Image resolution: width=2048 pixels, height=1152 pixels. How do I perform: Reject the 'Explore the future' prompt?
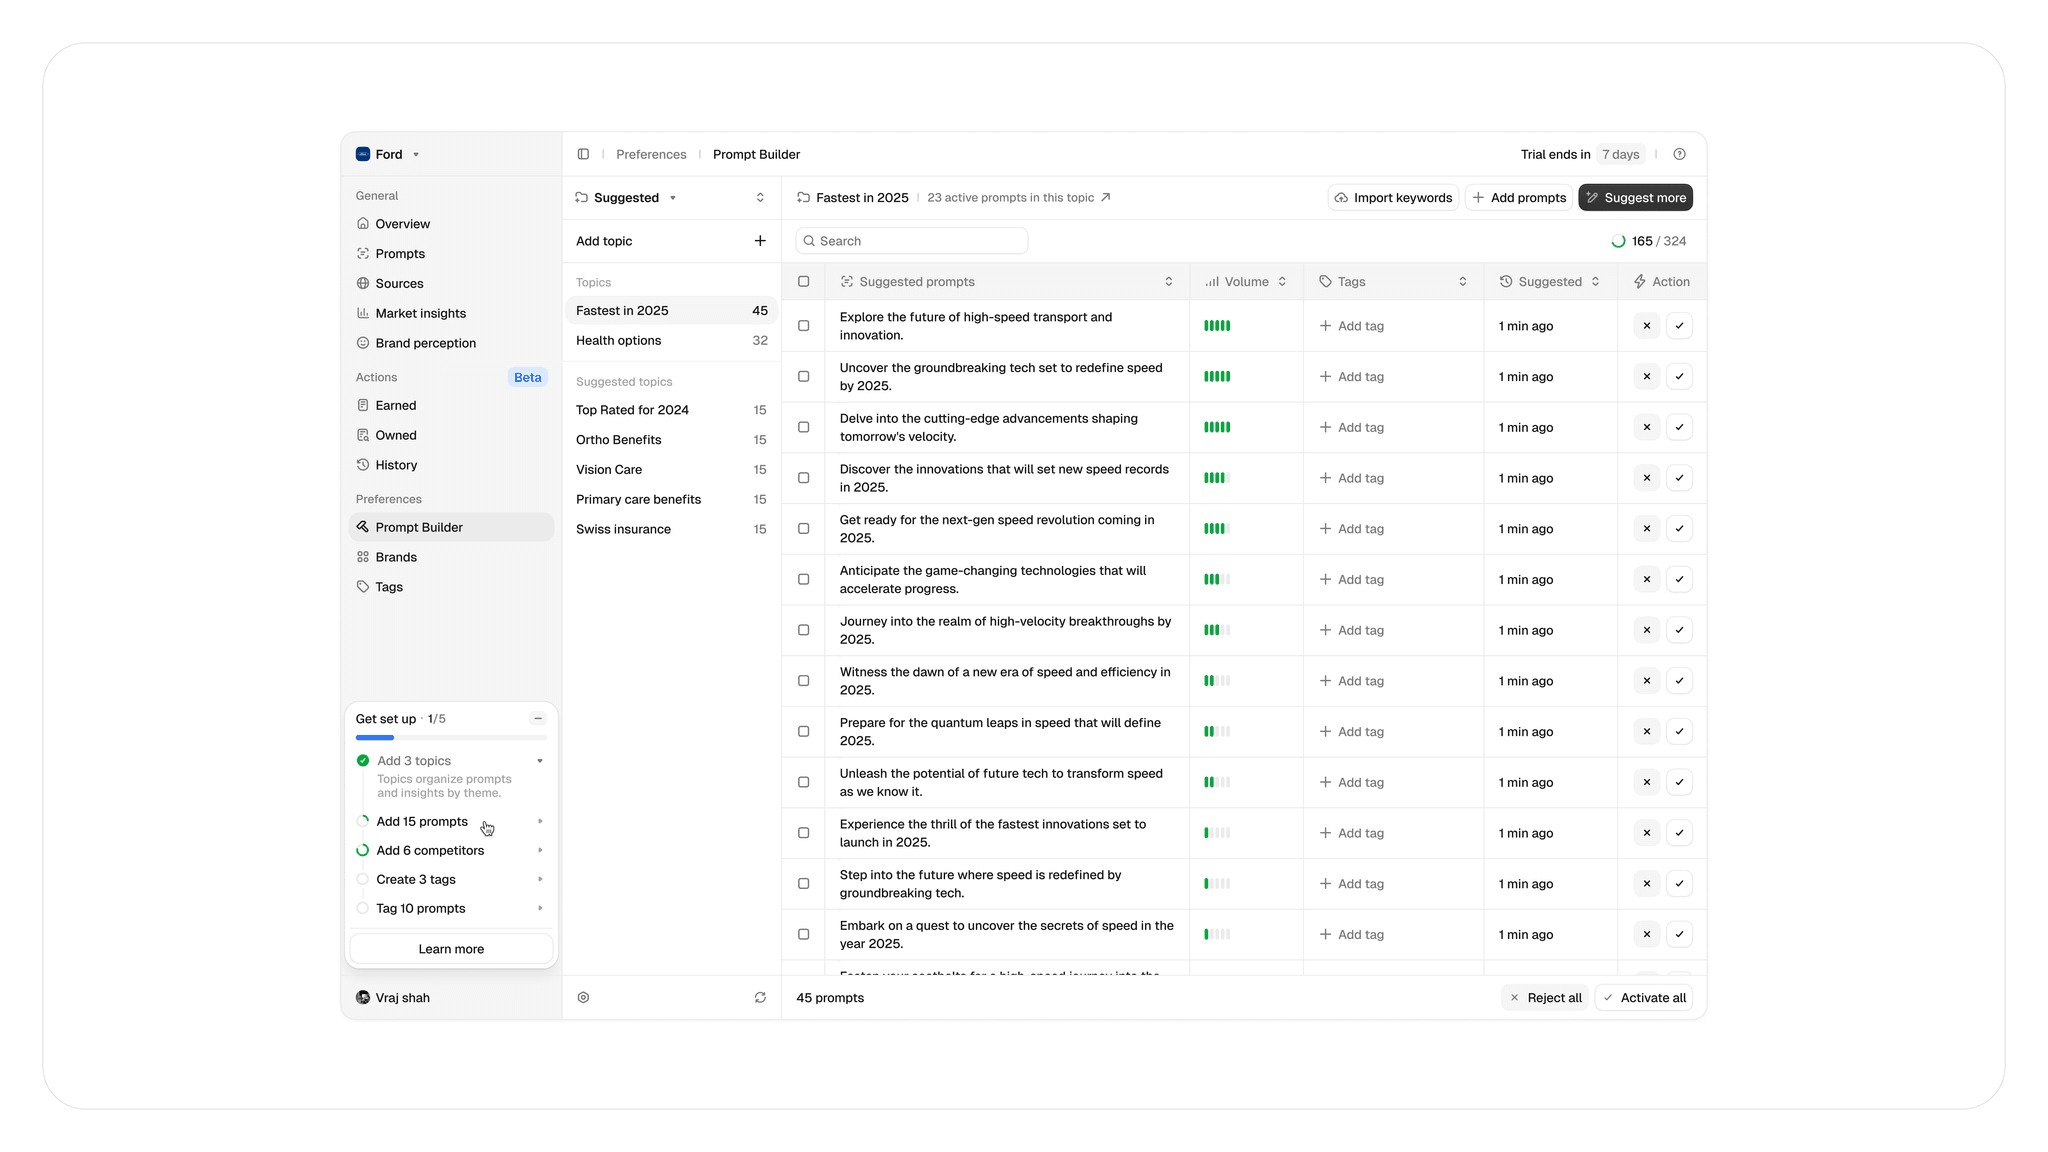point(1646,326)
